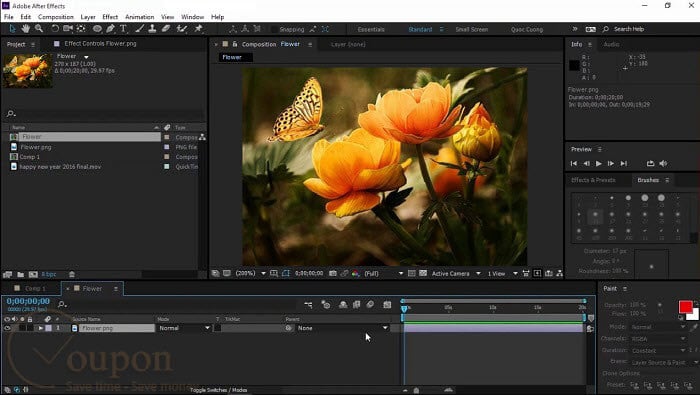Image resolution: width=700 pixels, height=395 pixels.
Task: Toggle the Snapping checkbox
Action: [x=274, y=29]
